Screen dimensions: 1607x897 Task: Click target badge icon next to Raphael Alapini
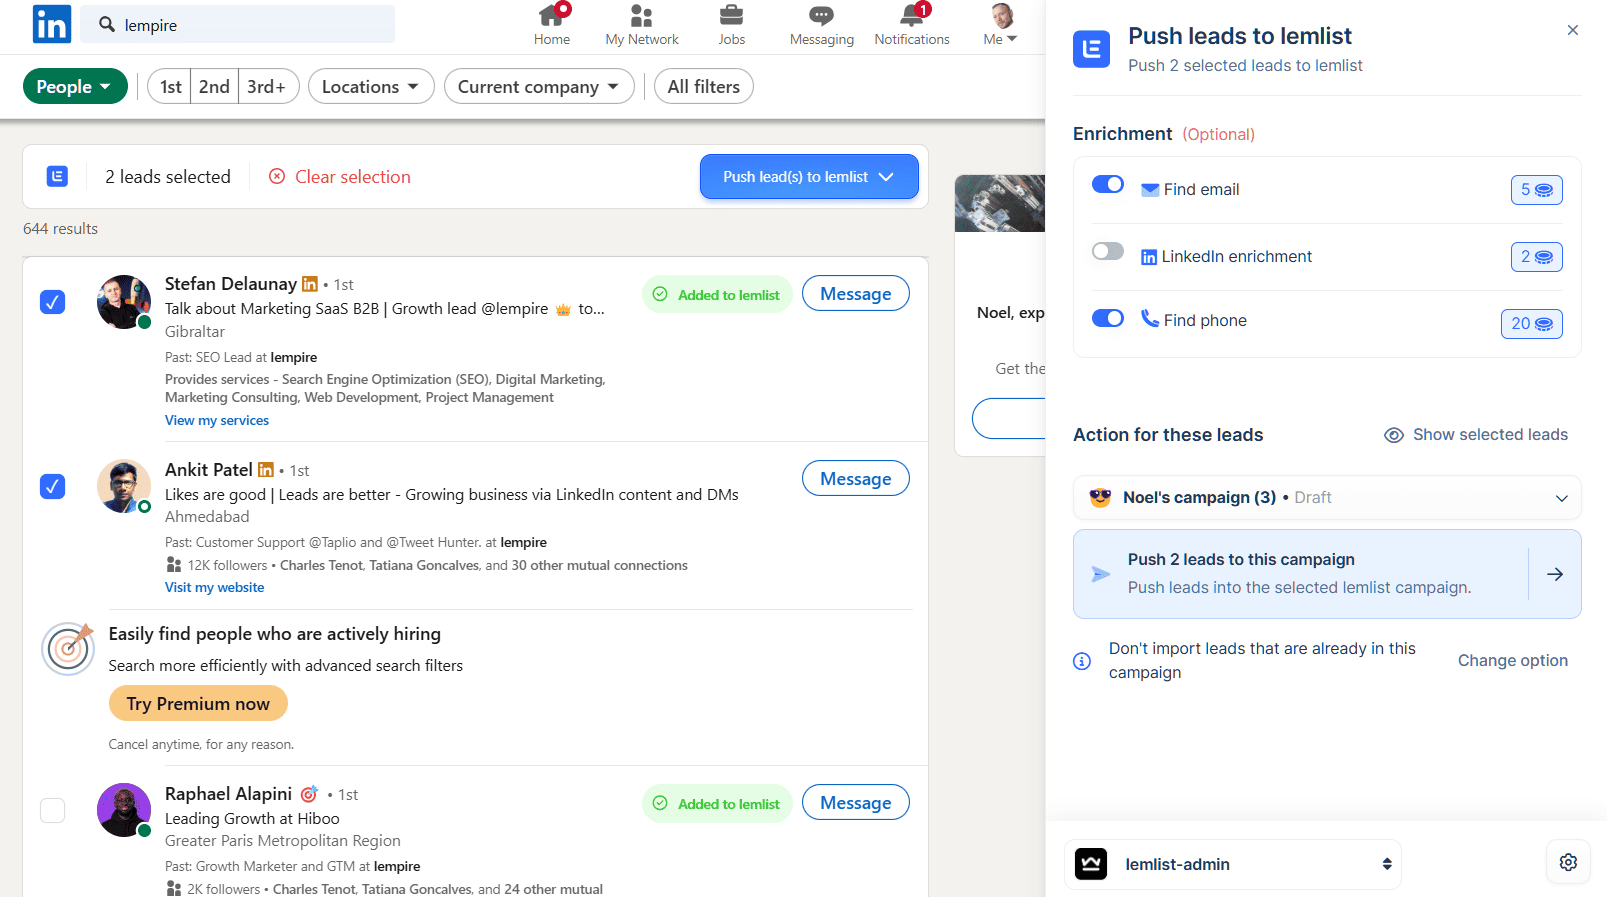point(310,794)
